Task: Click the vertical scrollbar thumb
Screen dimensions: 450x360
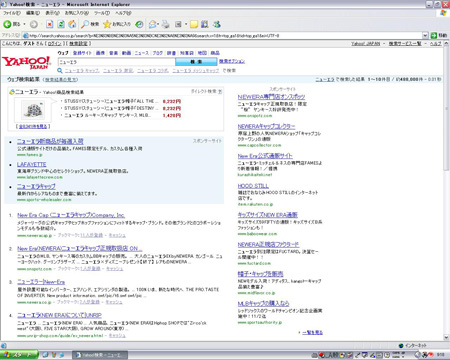Action: 446,108
